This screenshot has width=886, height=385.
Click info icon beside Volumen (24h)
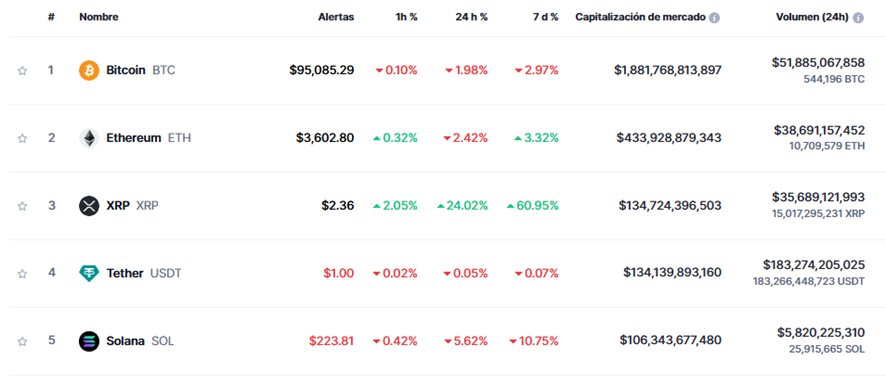(858, 18)
